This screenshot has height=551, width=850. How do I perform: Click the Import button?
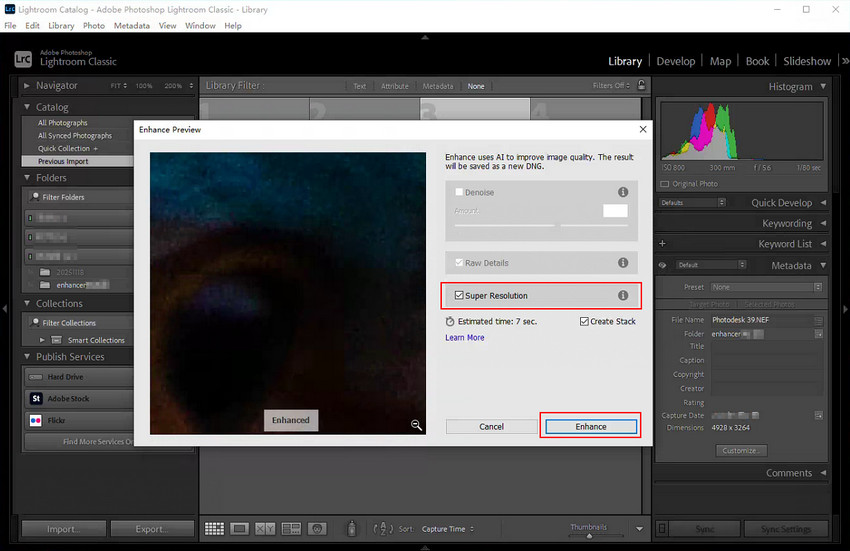(x=63, y=529)
